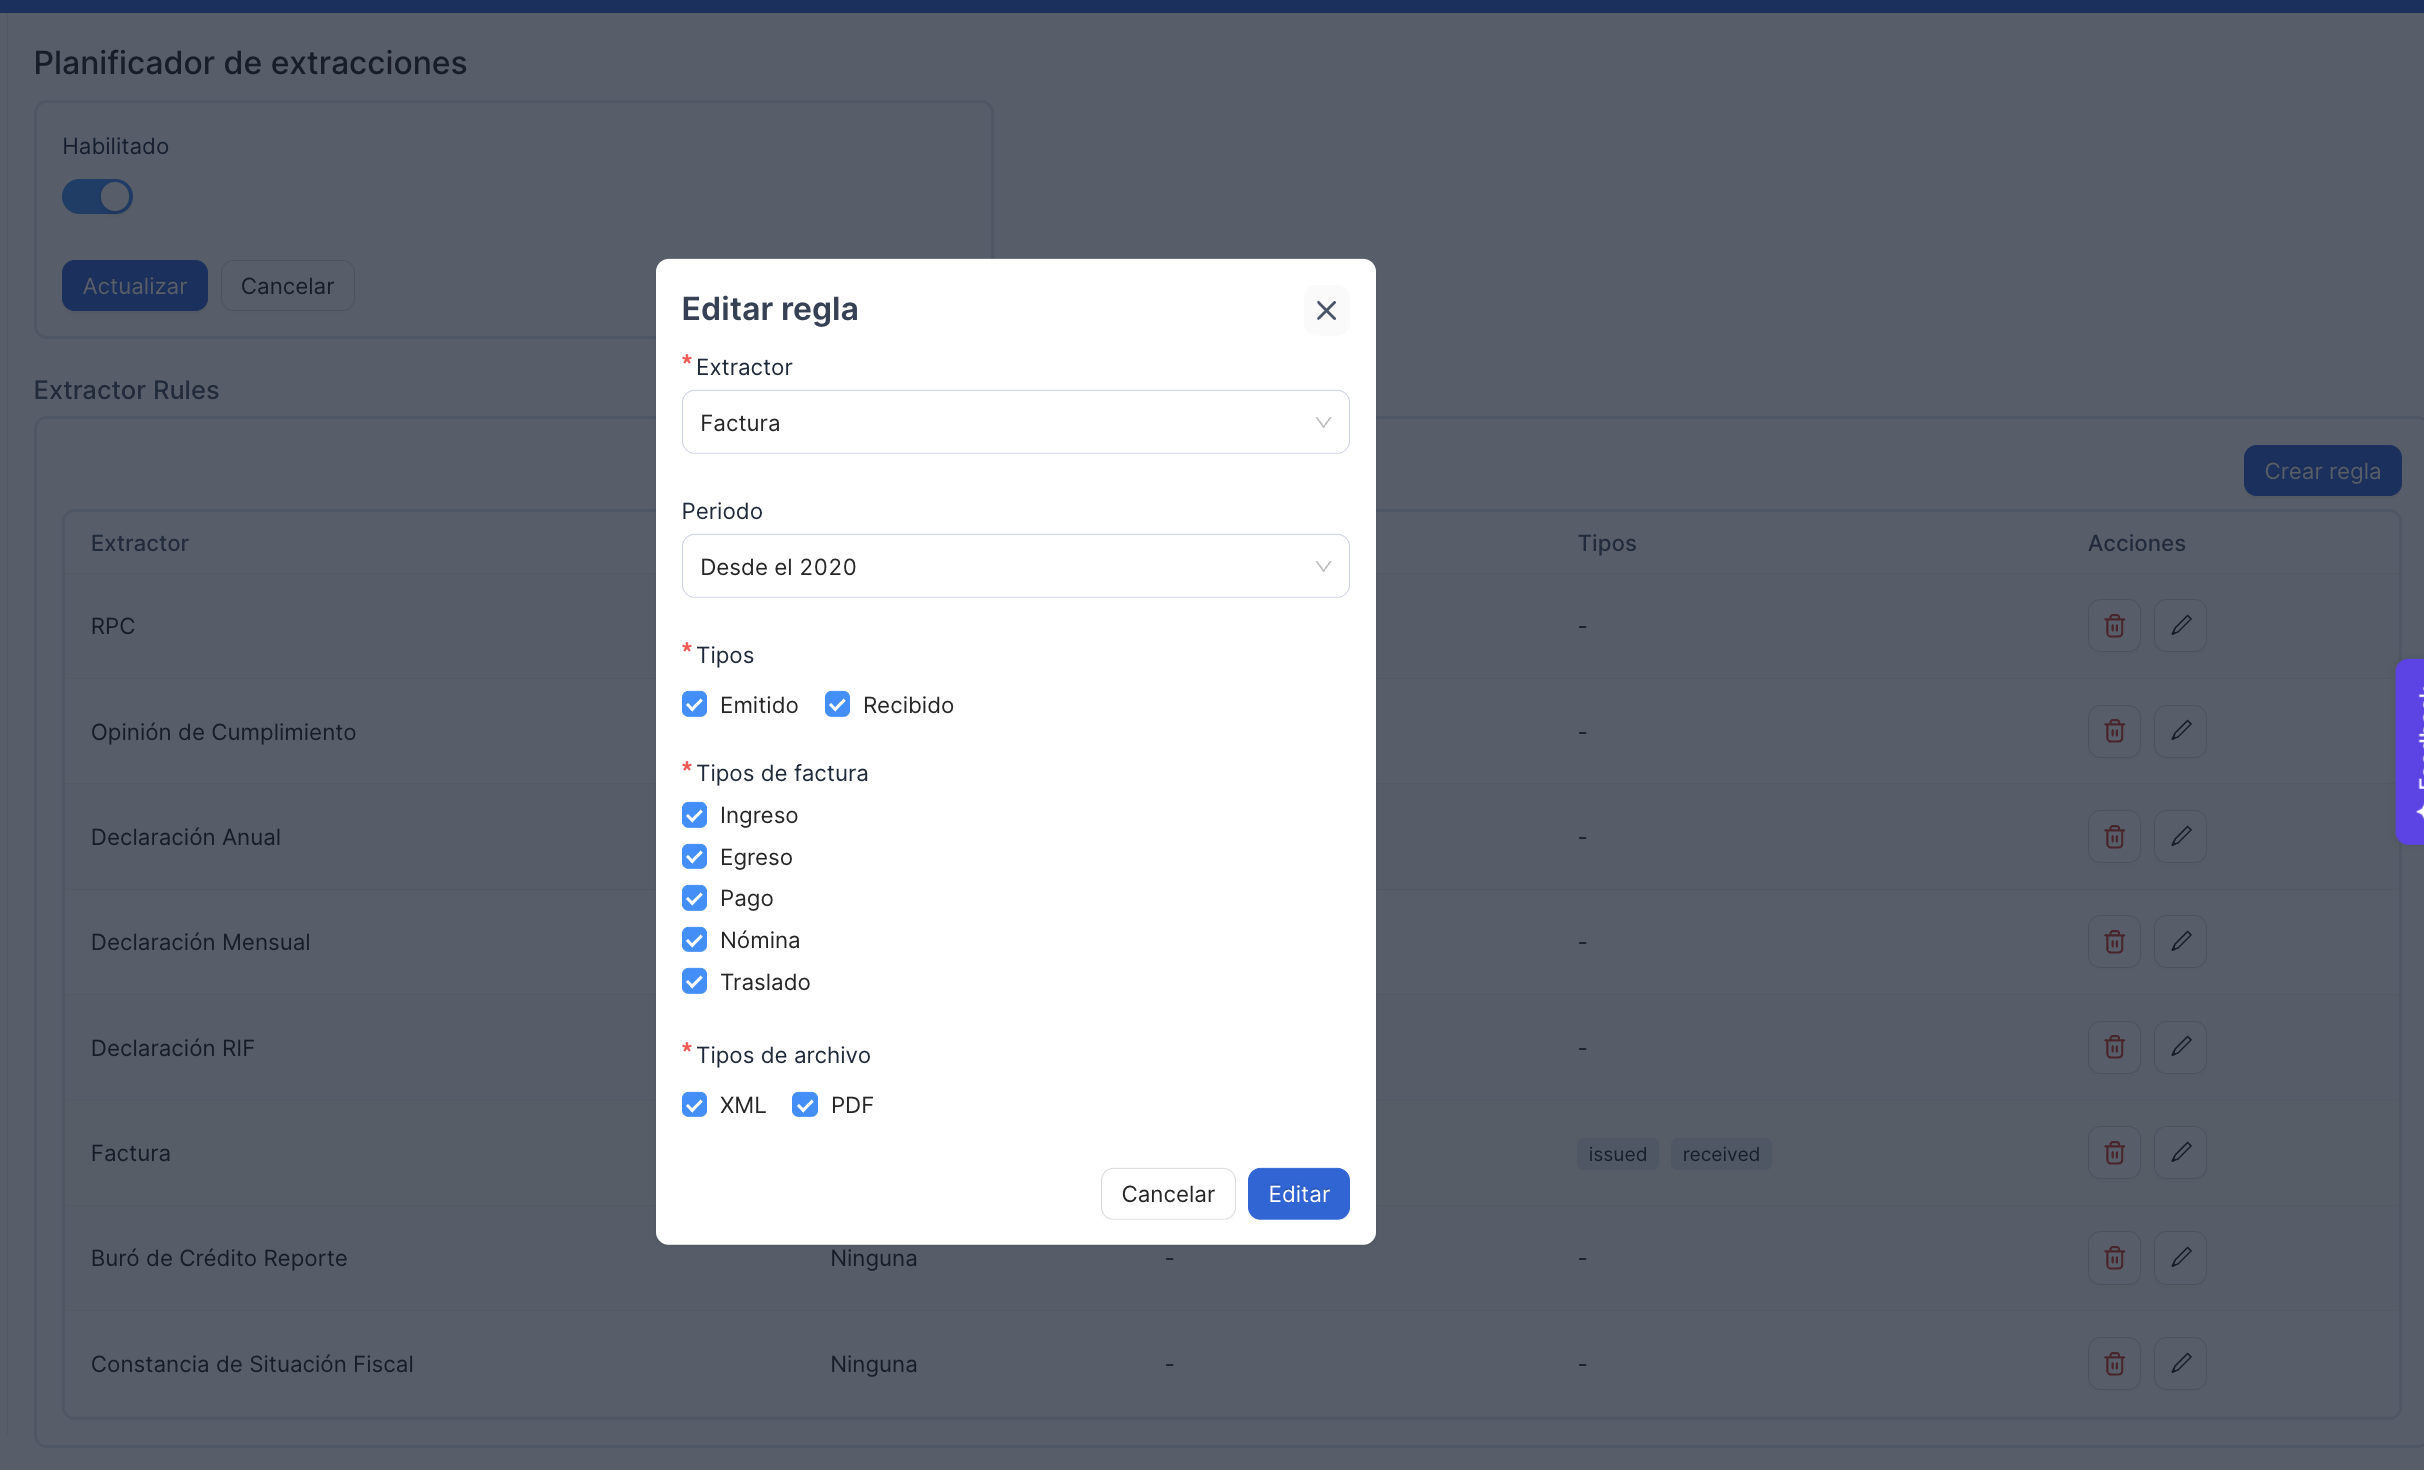2424x1470 pixels.
Task: Delete the Factura rule trash icon
Action: (x=2114, y=1152)
